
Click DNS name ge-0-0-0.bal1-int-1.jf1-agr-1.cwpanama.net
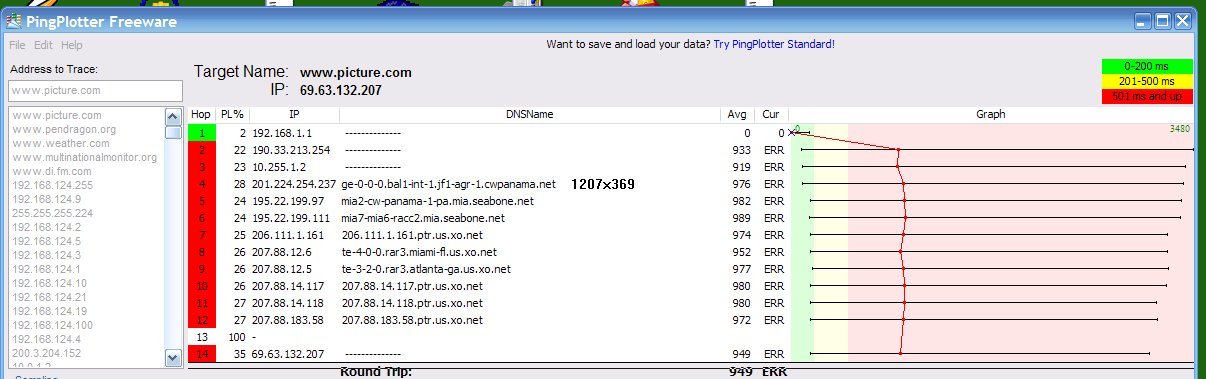point(448,184)
